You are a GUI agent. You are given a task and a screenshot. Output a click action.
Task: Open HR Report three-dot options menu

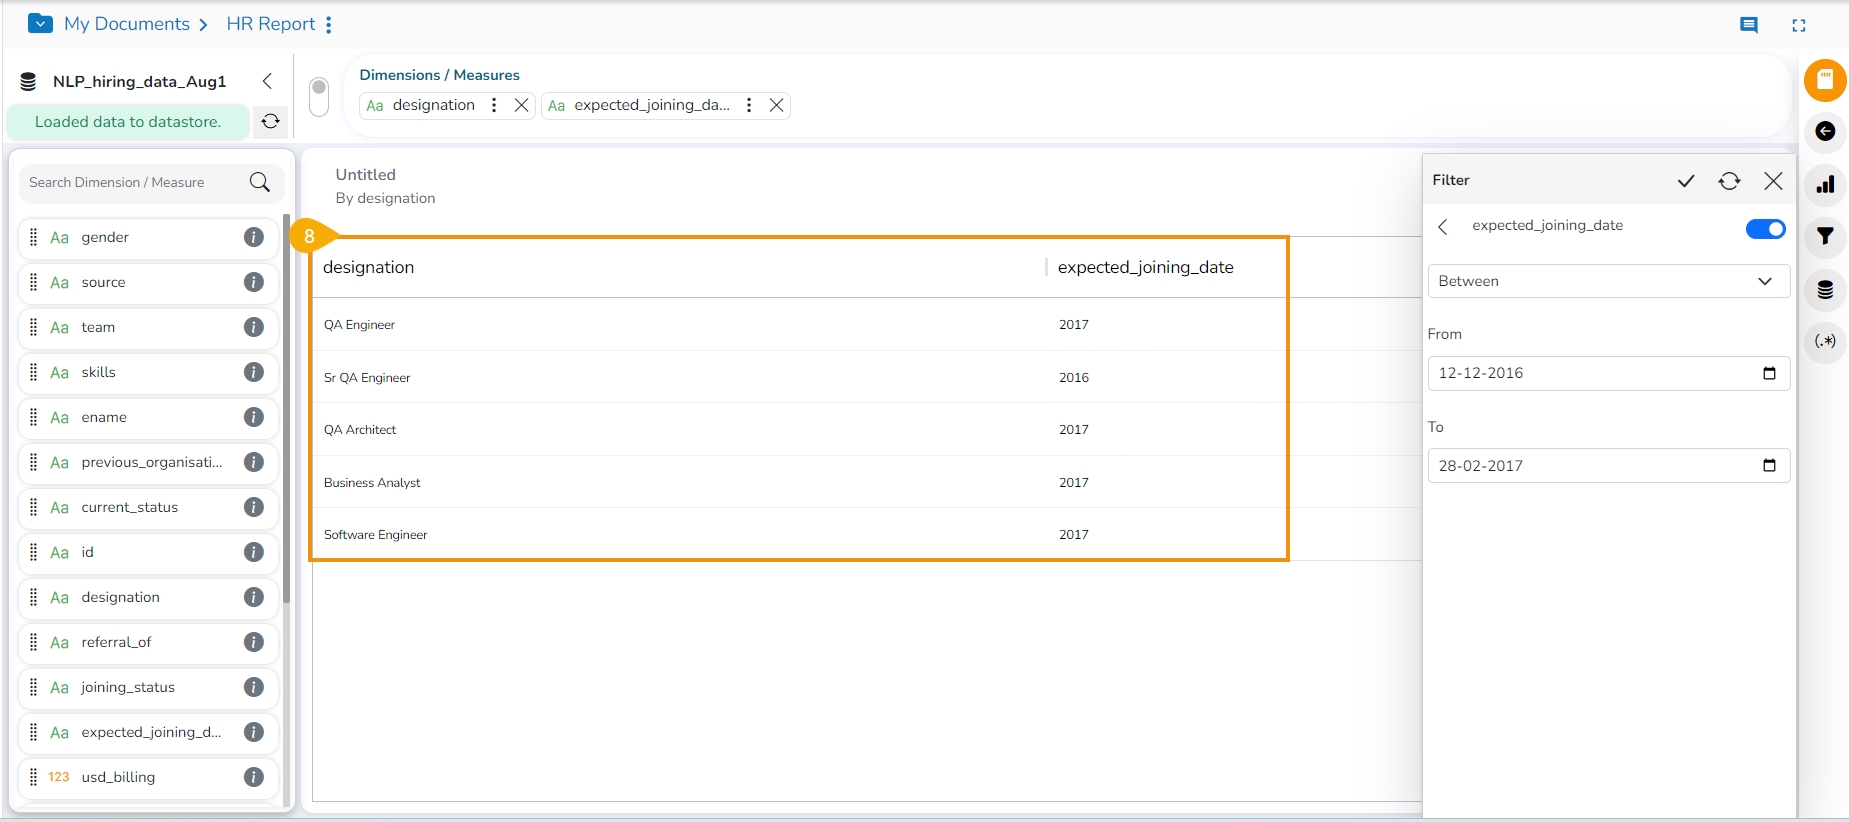point(329,25)
